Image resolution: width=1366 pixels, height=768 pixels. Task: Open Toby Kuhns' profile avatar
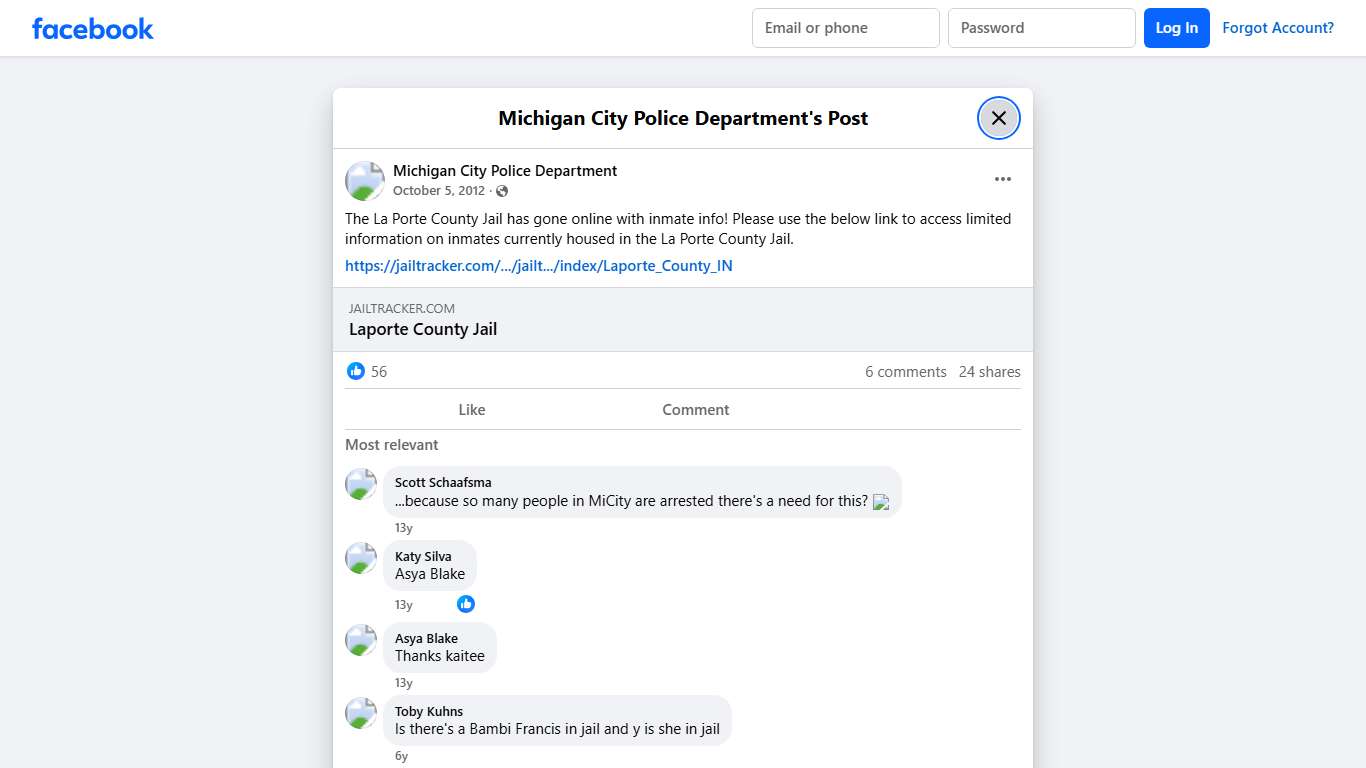tap(360, 713)
